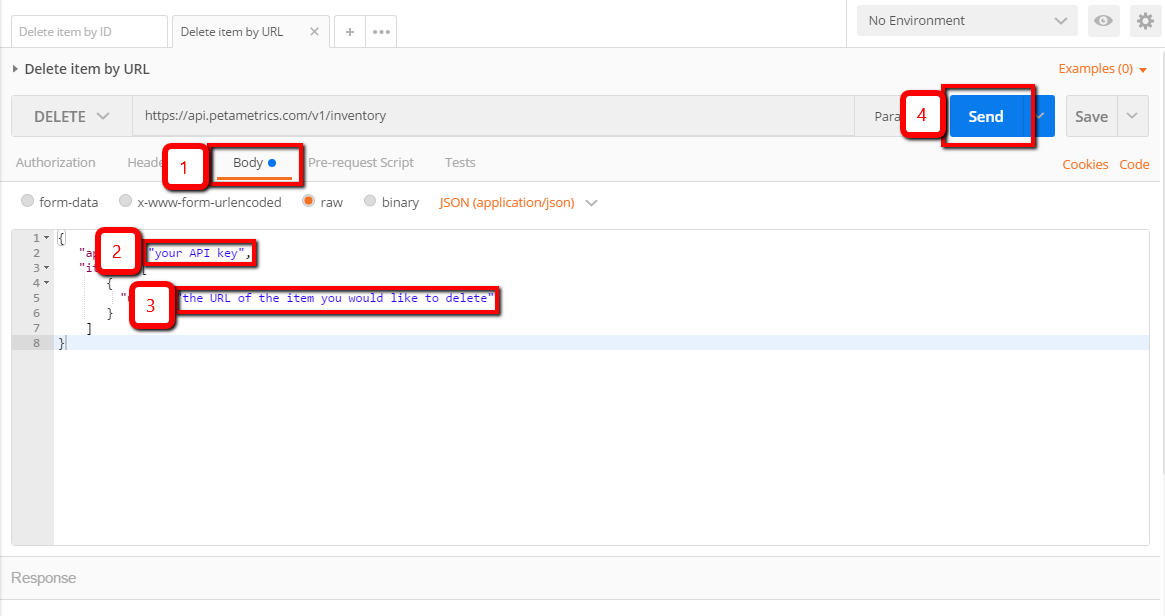Place cursor on line 8 closing brace
Screen dimensions: 1165x616
(62, 343)
